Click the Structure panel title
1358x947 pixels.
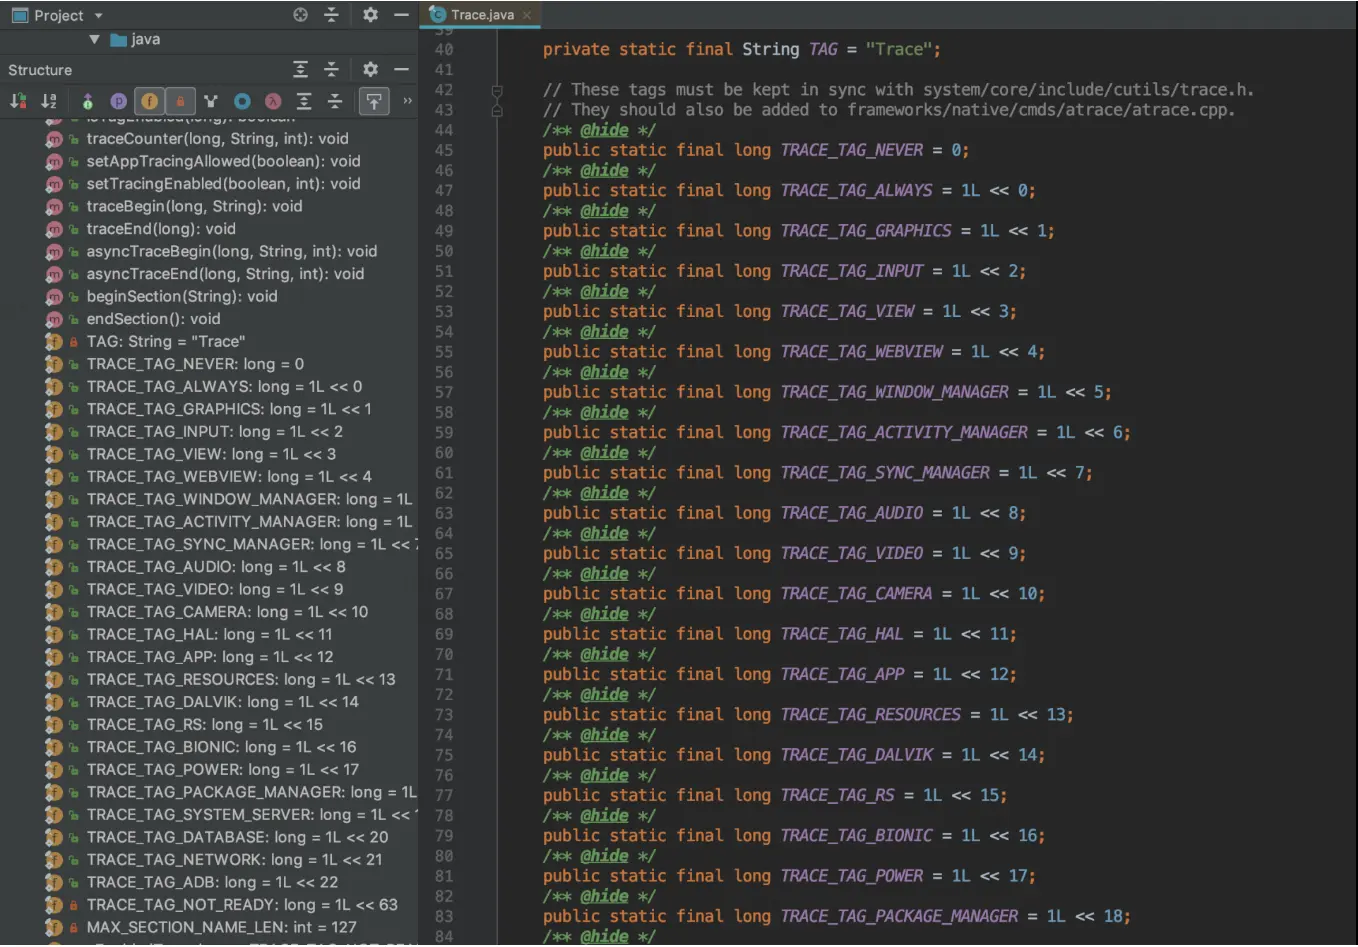click(40, 70)
